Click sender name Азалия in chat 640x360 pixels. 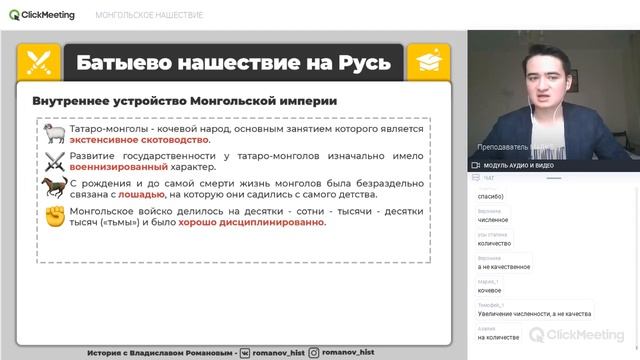486,329
